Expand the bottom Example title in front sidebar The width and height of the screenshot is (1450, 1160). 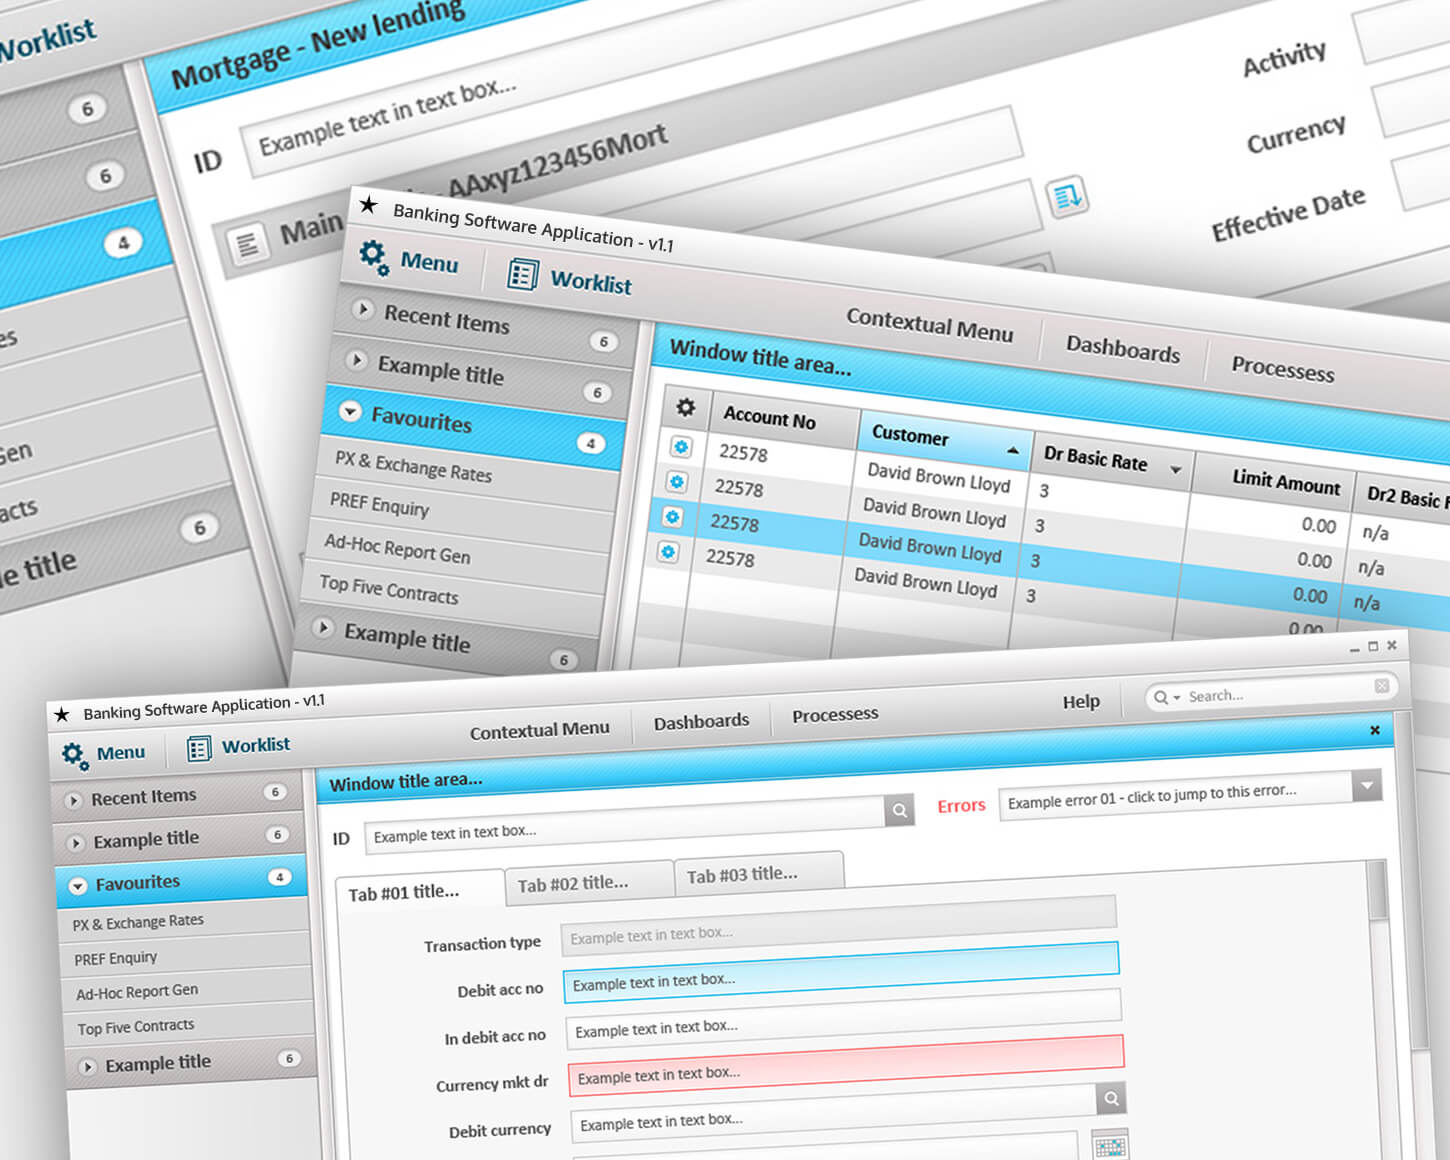pos(87,1067)
